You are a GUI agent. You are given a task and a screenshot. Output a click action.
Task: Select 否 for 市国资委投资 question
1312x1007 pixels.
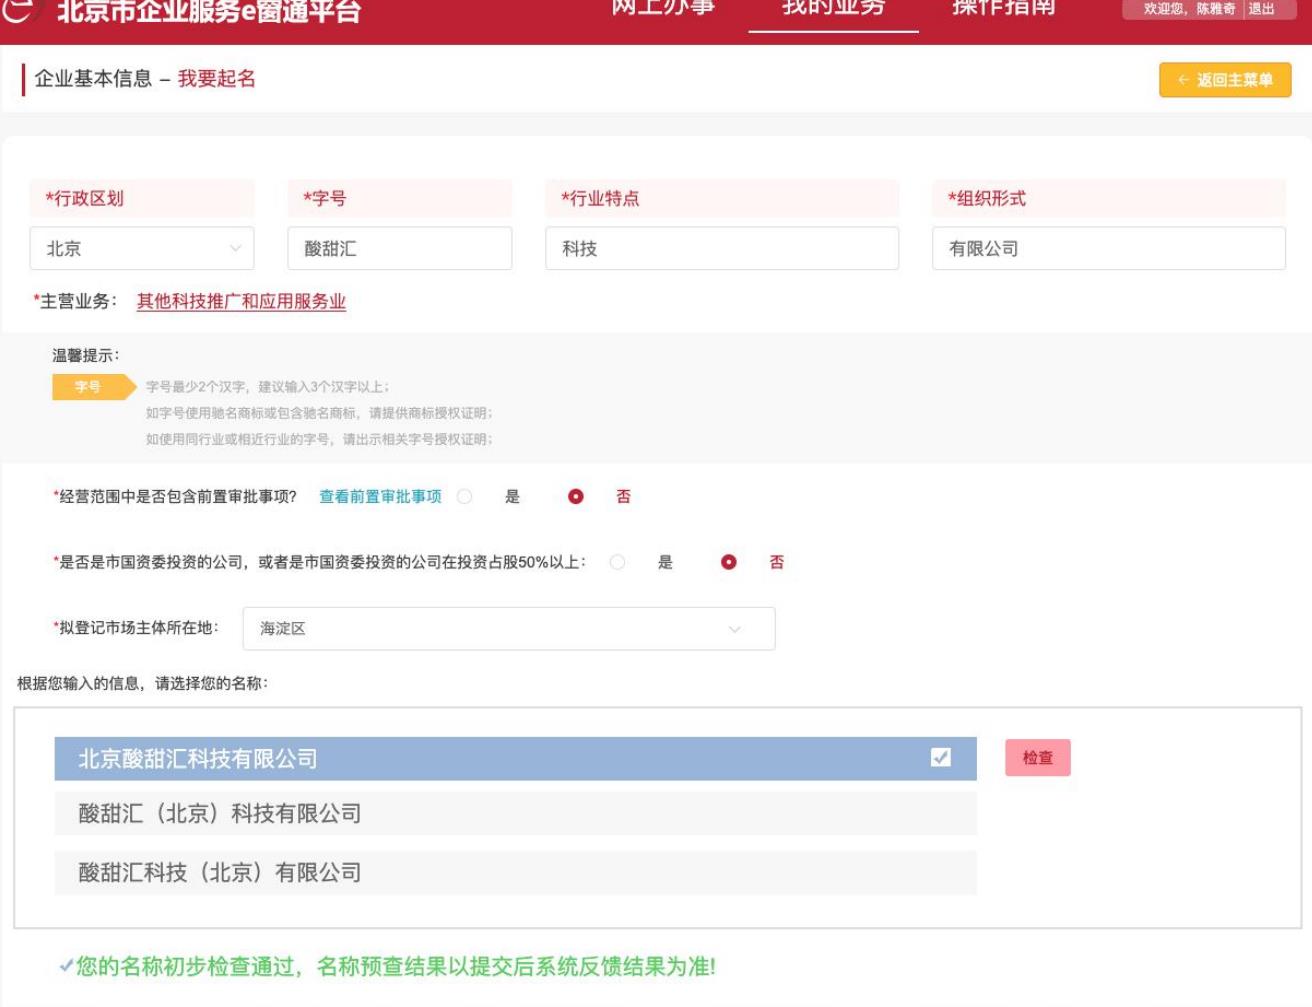729,563
